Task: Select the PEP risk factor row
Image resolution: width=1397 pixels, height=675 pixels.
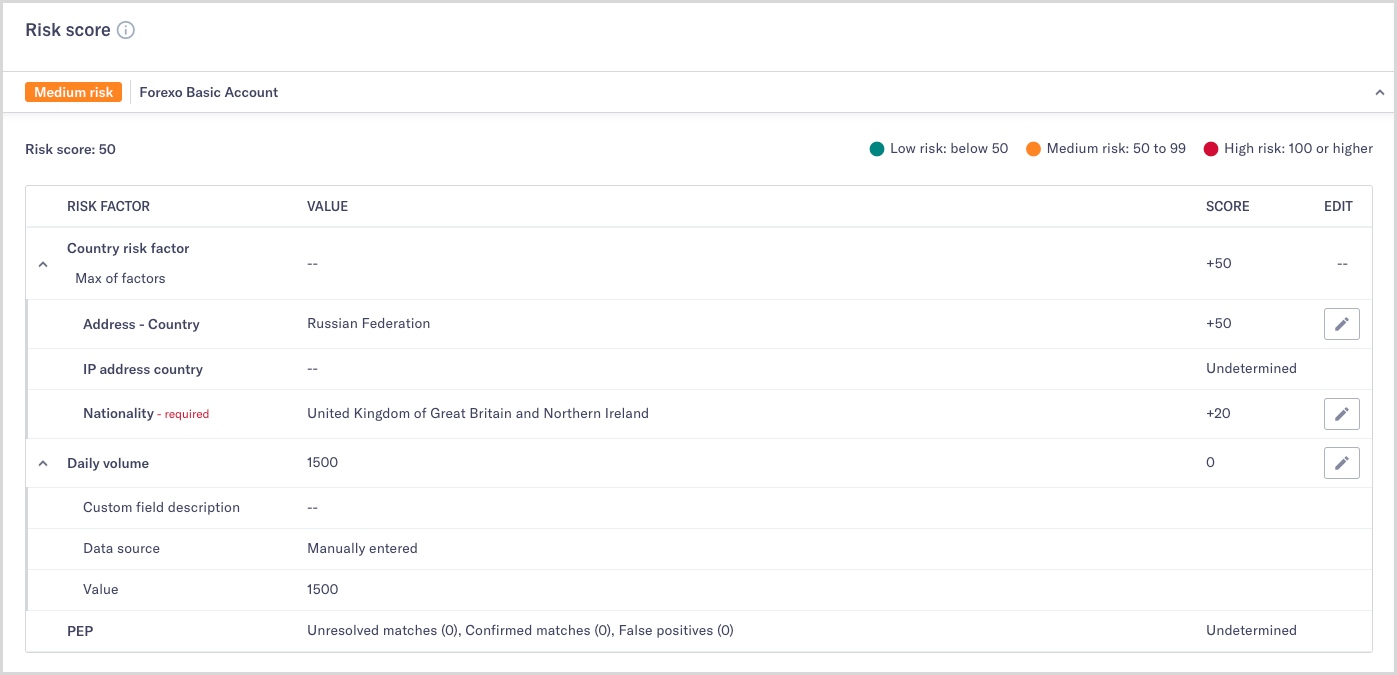Action: [x=80, y=630]
